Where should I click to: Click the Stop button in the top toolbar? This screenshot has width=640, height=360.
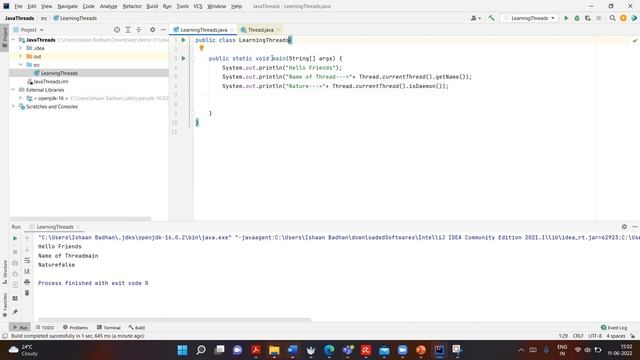(599, 18)
